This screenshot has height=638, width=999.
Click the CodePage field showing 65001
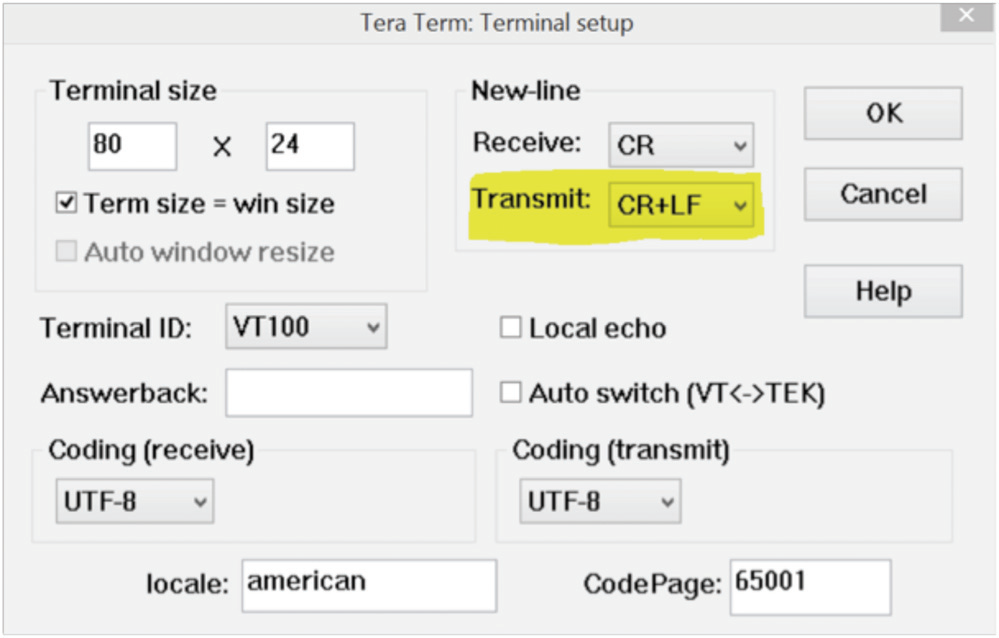click(x=810, y=587)
